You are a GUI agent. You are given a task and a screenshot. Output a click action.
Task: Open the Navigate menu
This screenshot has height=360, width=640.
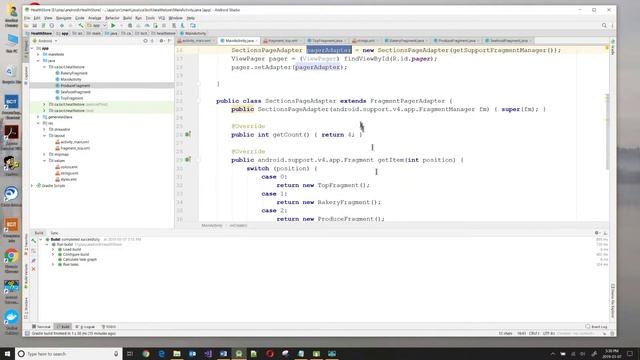(x=64, y=18)
